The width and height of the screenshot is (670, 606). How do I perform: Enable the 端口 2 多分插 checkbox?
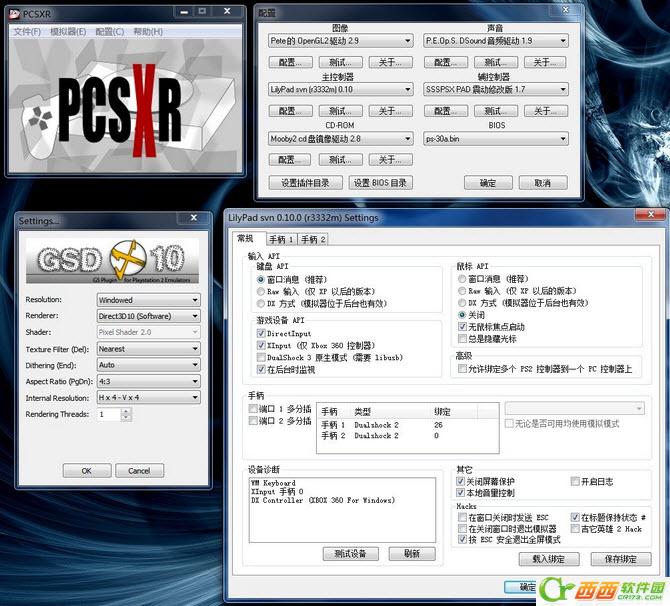(x=253, y=421)
